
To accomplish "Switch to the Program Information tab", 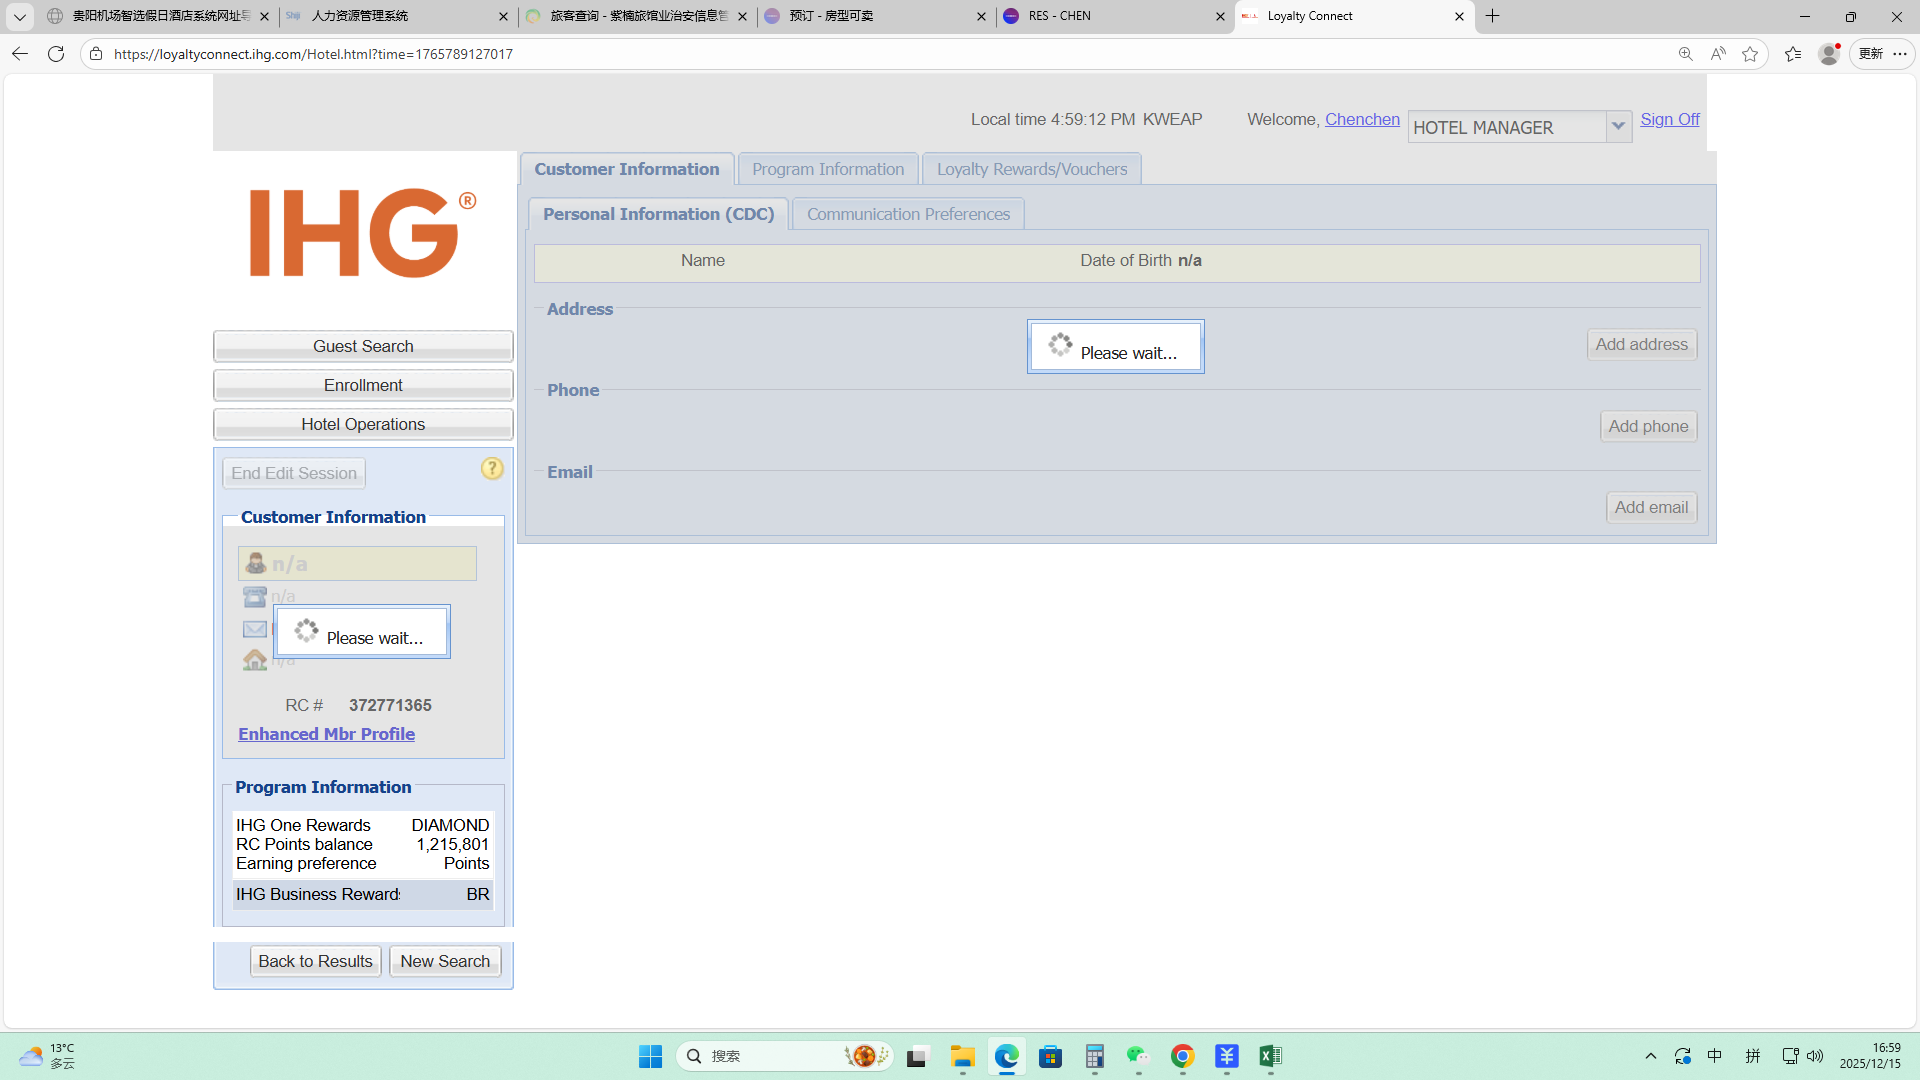I will [x=827, y=169].
